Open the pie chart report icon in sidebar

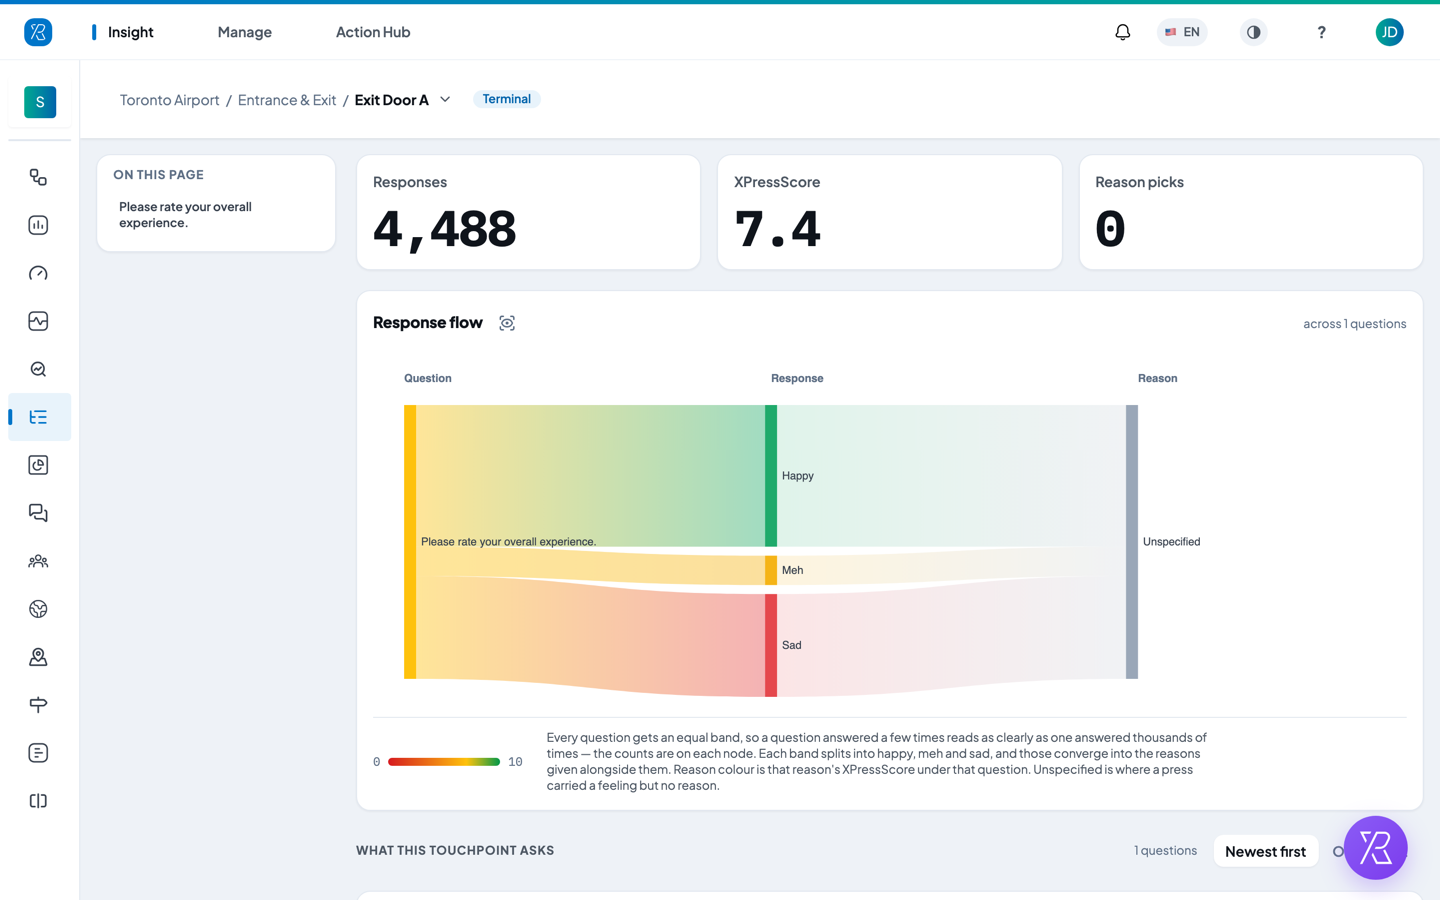[38, 465]
